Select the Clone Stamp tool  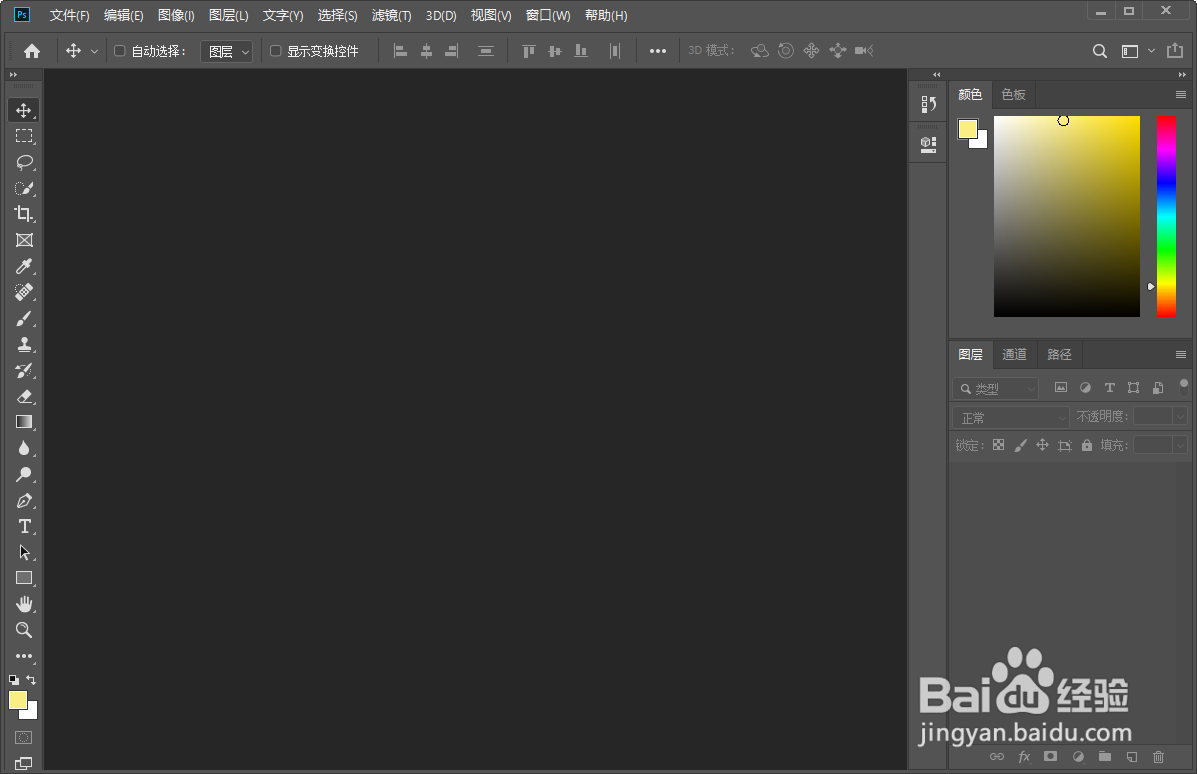(x=24, y=344)
